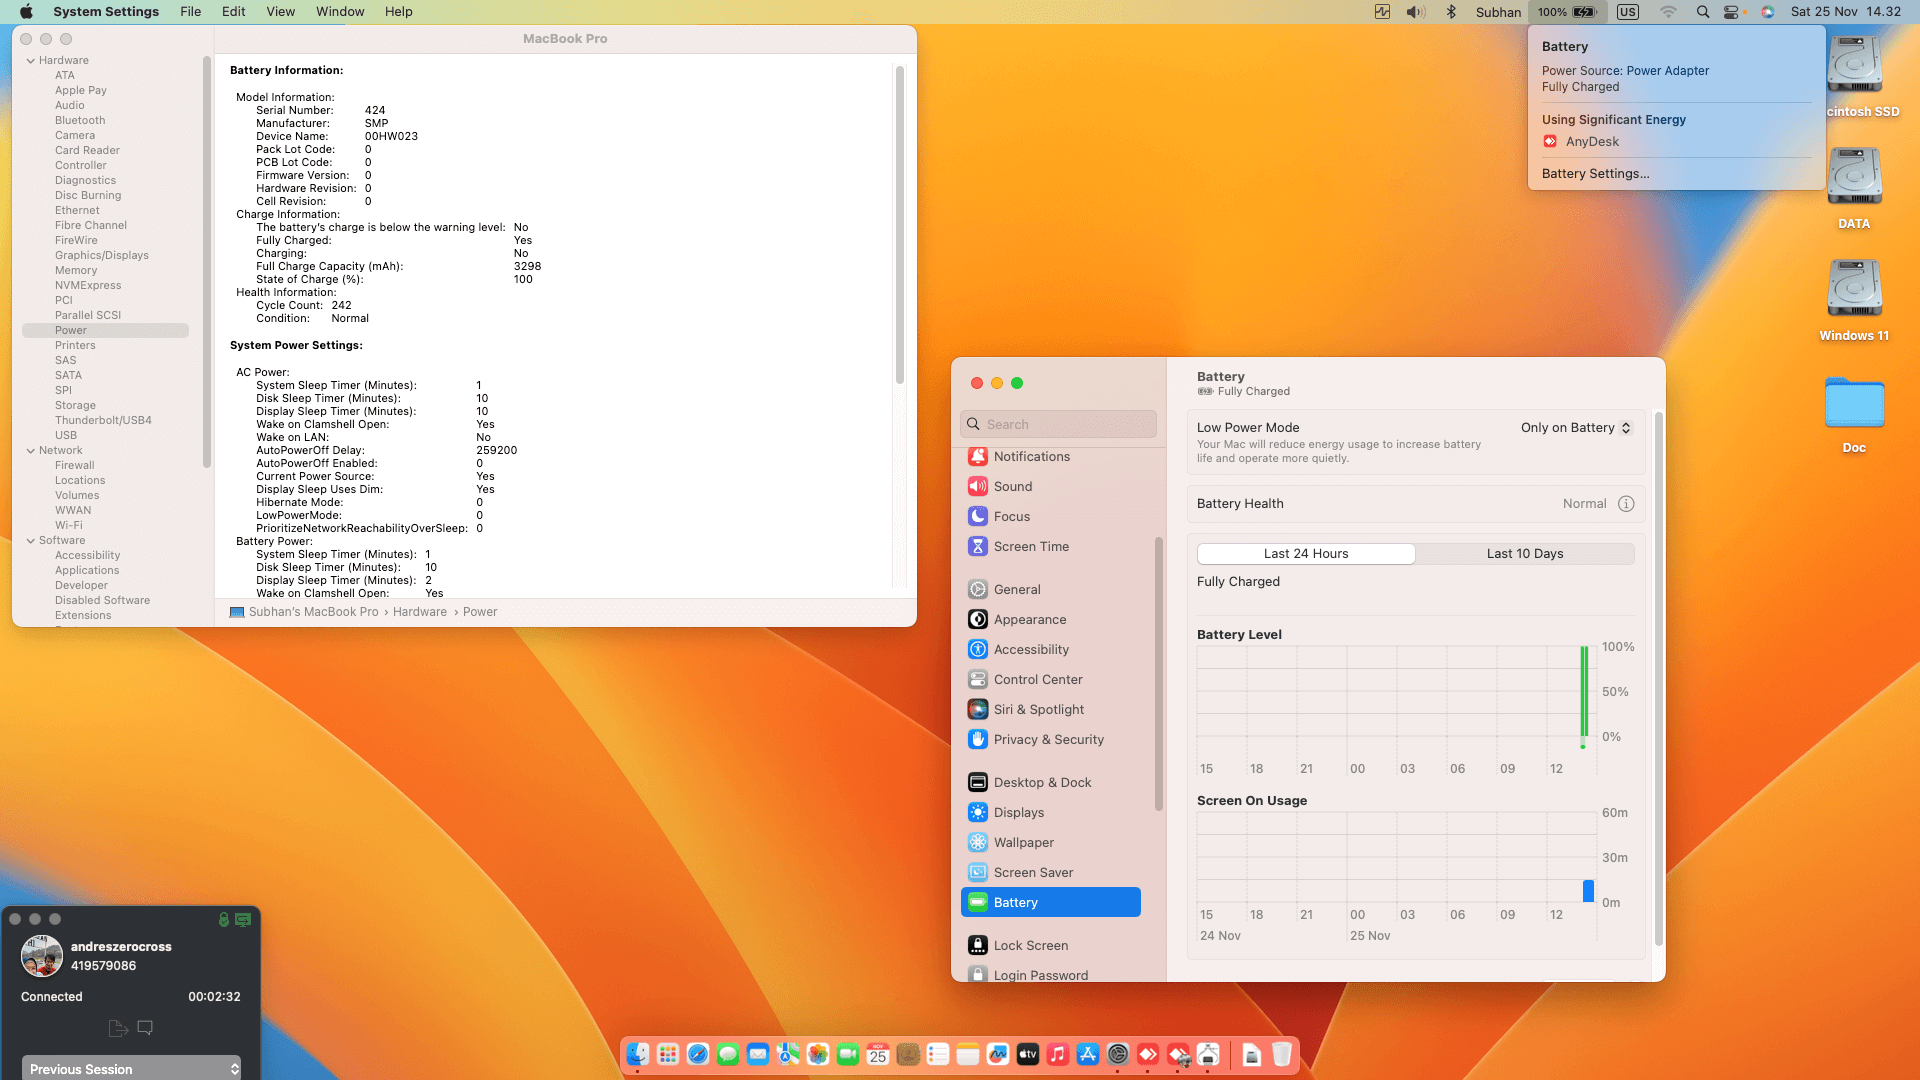Open Previous Session dropdown in AnyDesk
Image resolution: width=1920 pixels, height=1080 pixels.
pos(132,1068)
